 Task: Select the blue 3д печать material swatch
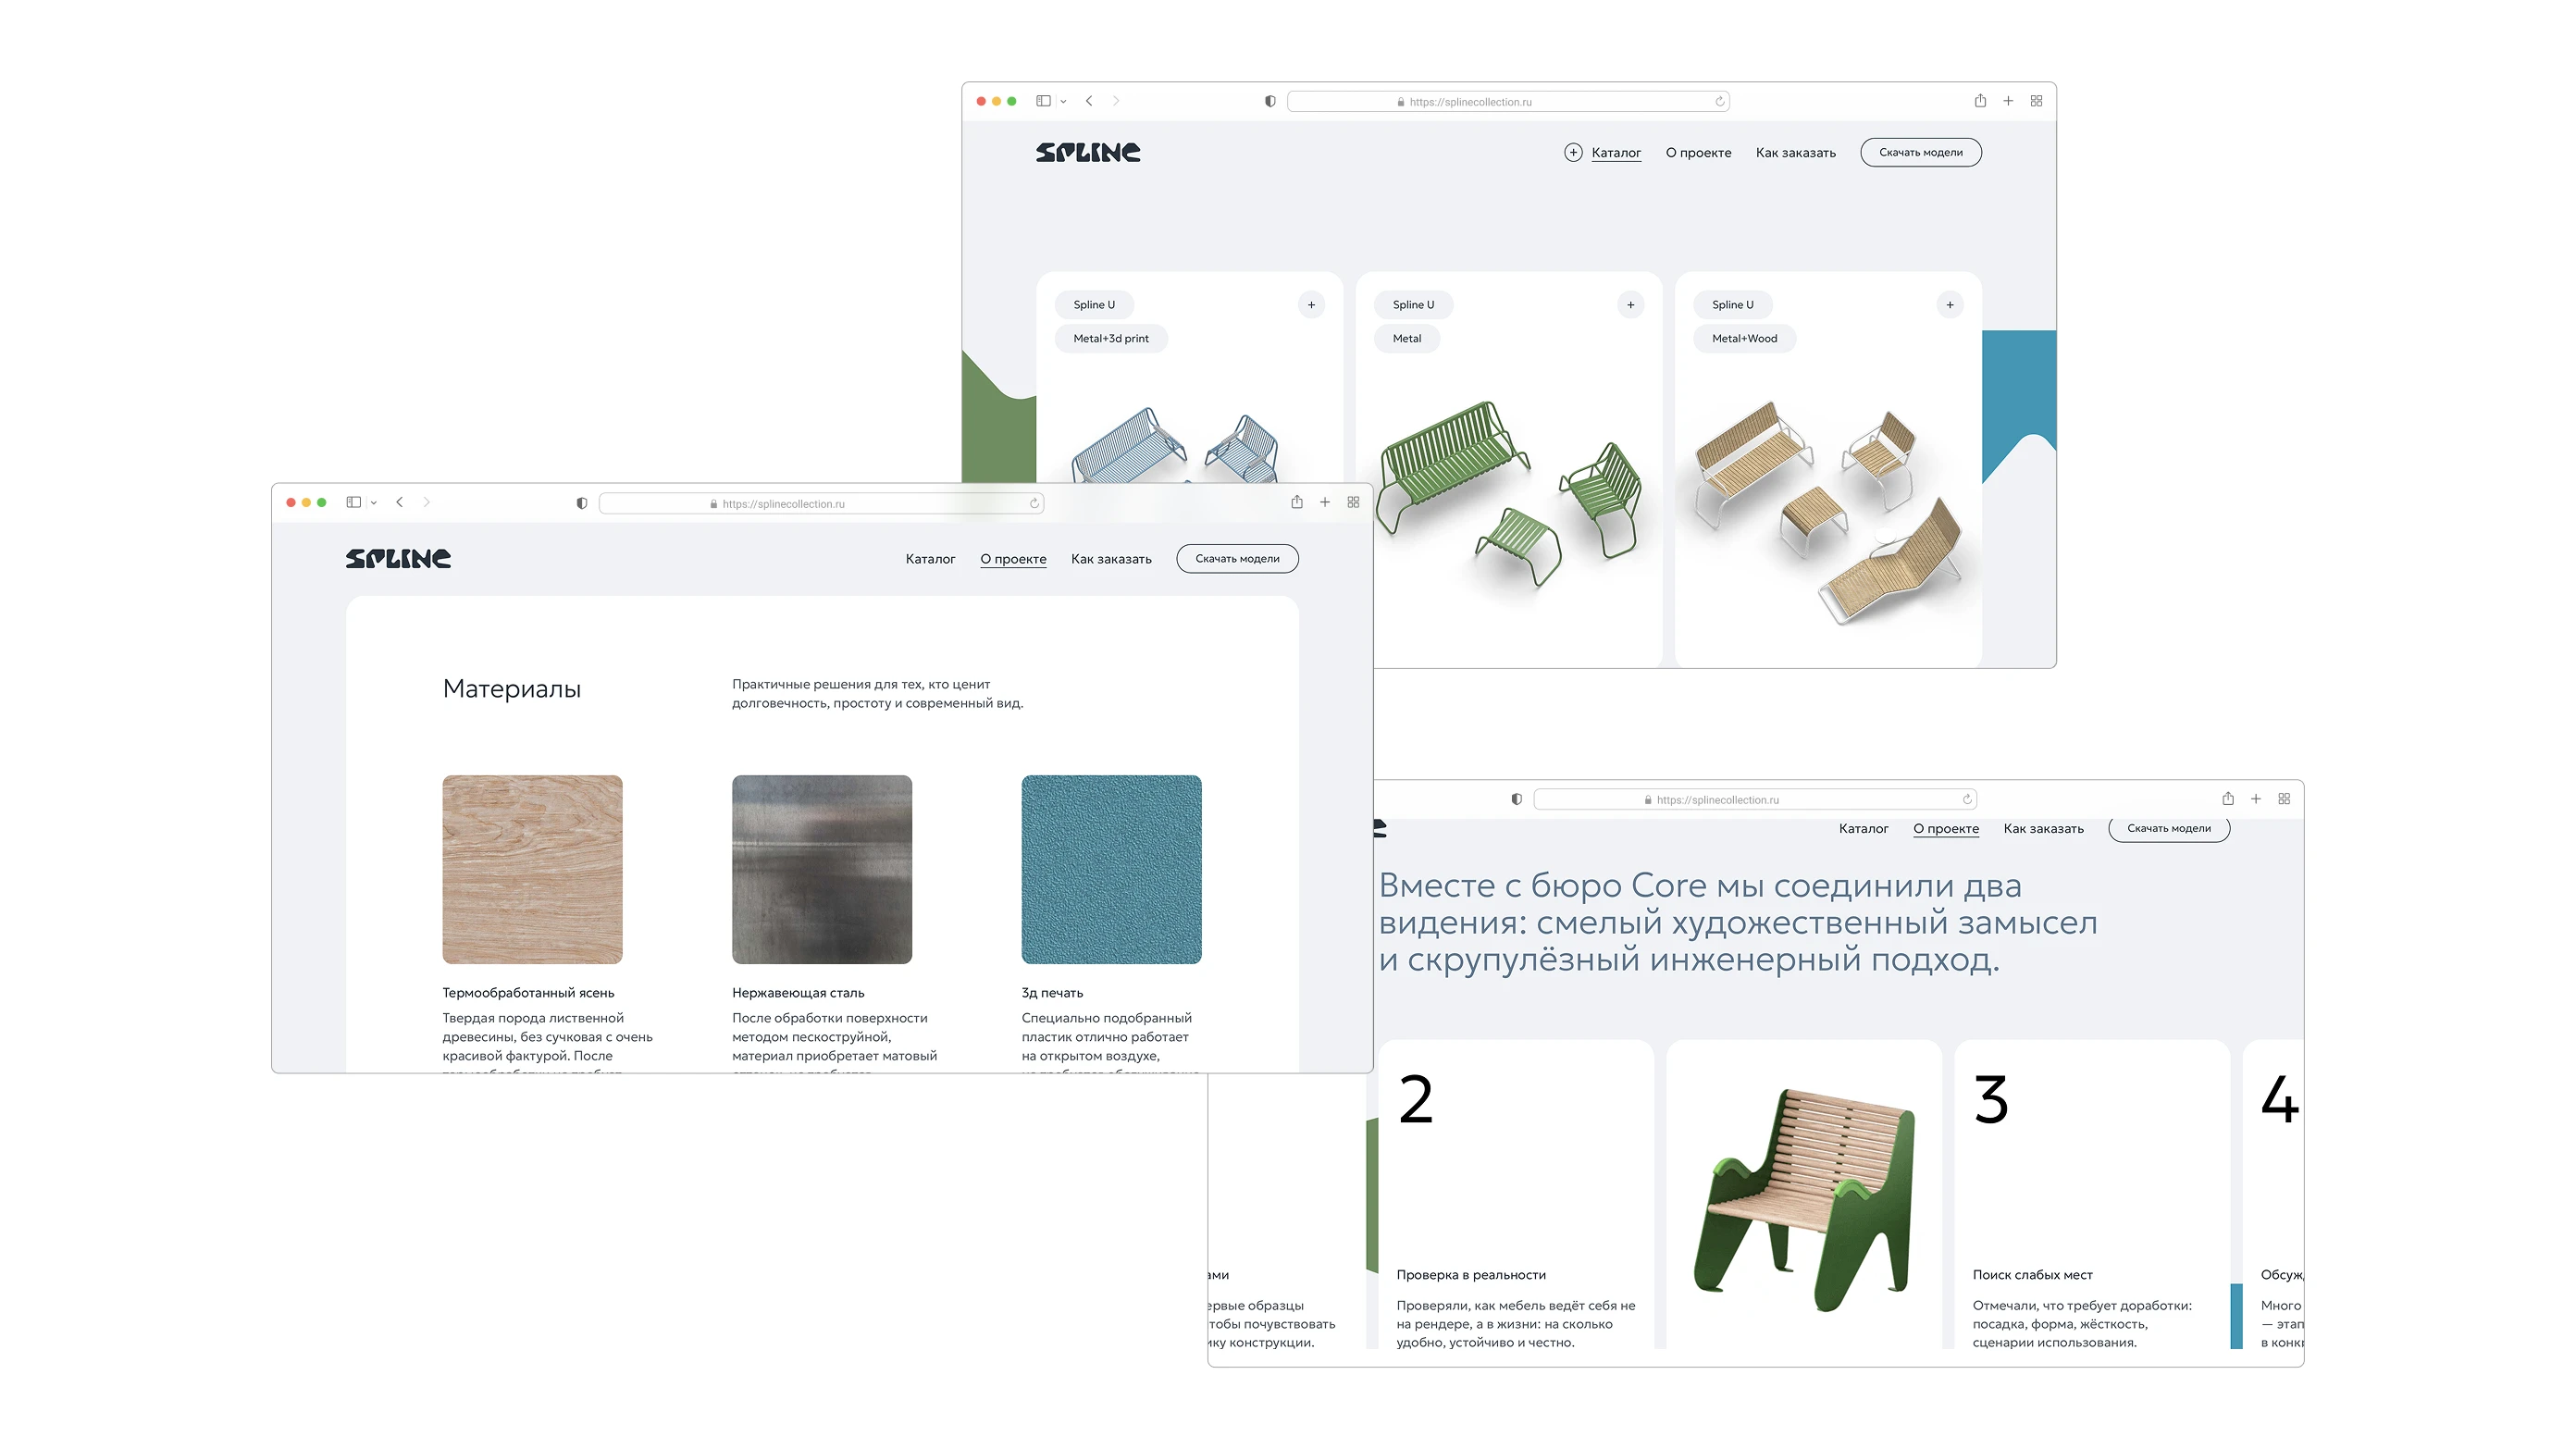point(1111,869)
